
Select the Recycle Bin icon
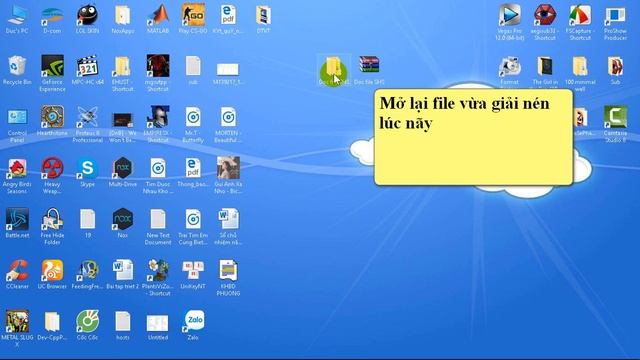(x=17, y=70)
